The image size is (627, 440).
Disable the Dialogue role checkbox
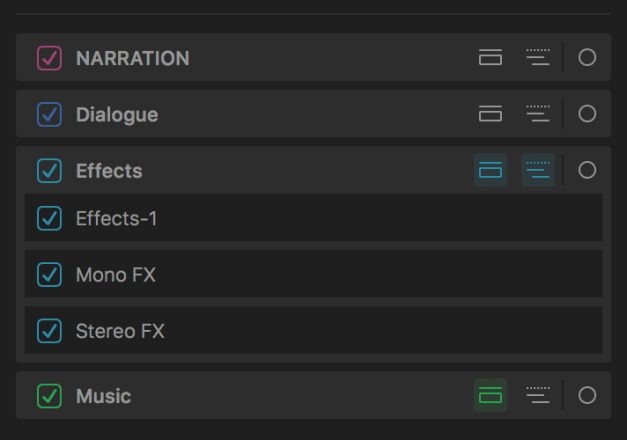tap(49, 114)
